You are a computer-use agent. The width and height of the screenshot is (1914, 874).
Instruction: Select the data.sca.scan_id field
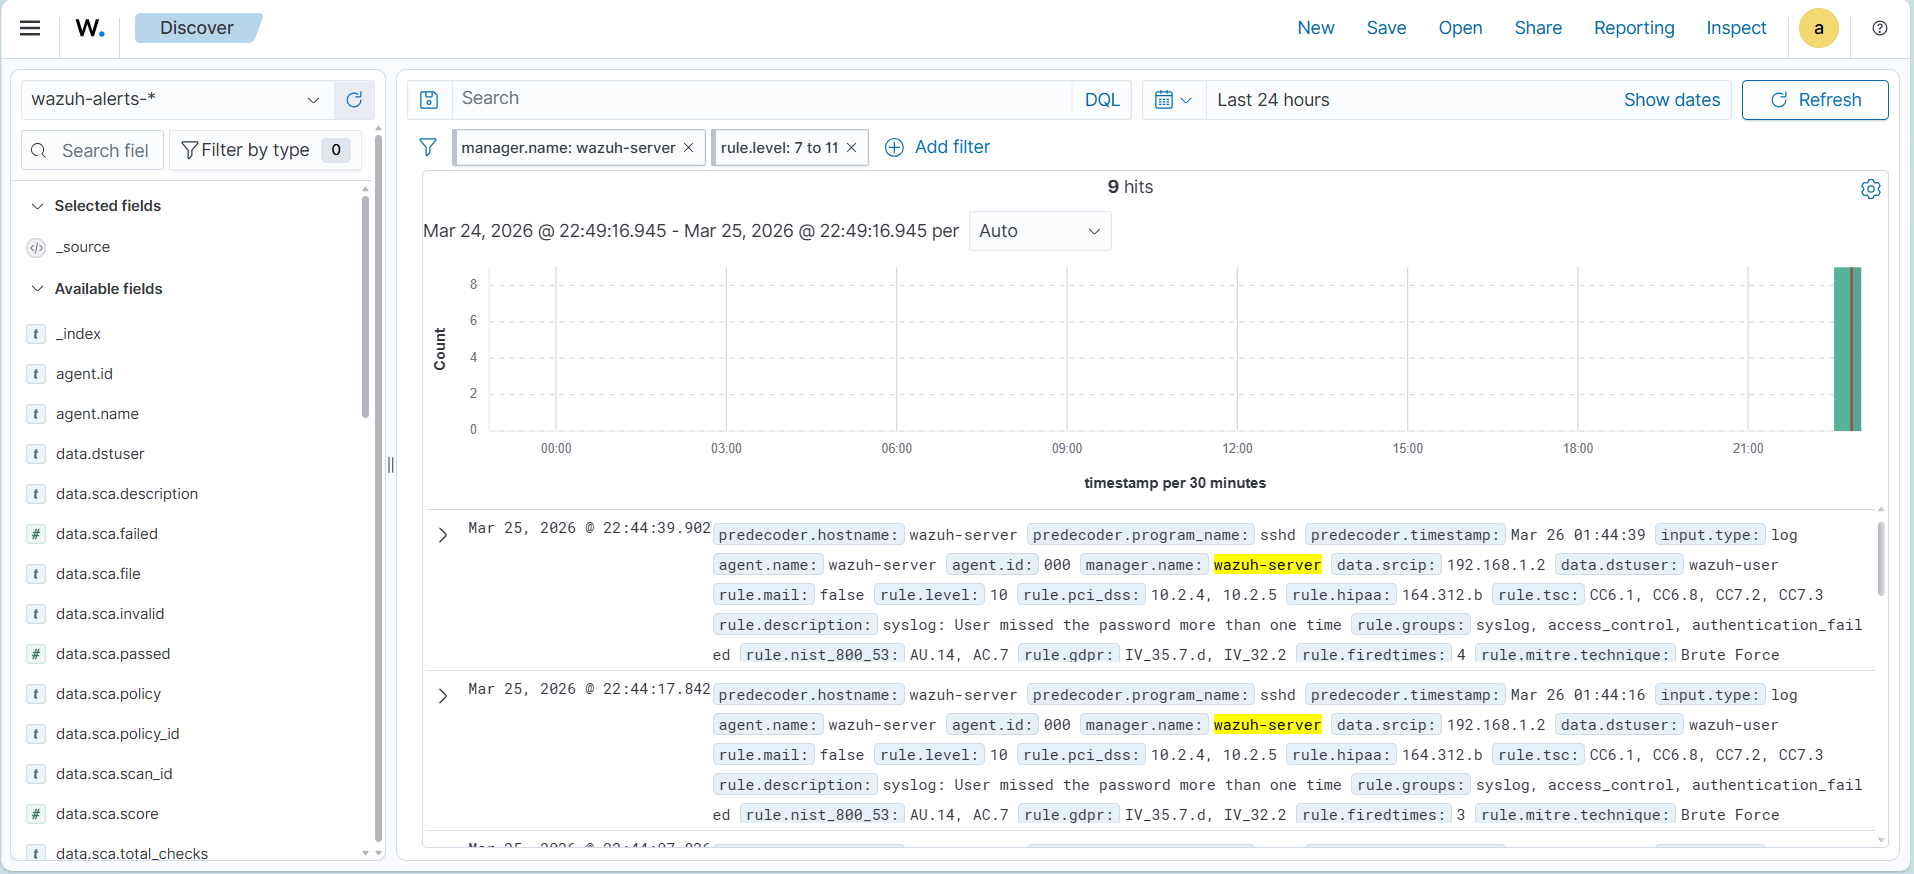tap(114, 774)
